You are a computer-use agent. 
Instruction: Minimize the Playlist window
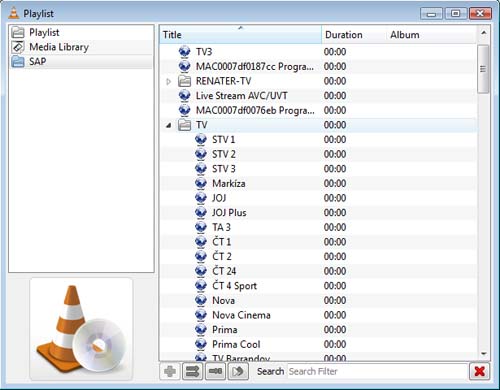tap(431, 14)
